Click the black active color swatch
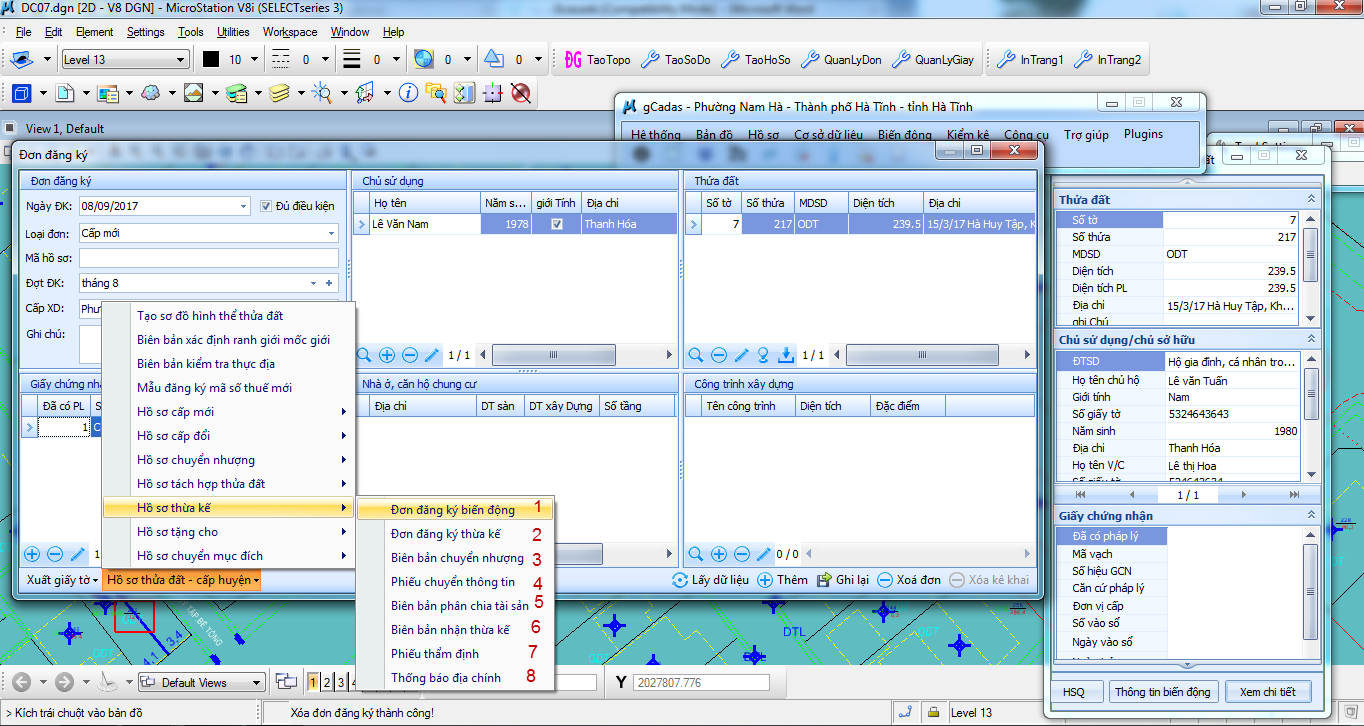Viewport: 1364px width, 726px height. point(211,60)
